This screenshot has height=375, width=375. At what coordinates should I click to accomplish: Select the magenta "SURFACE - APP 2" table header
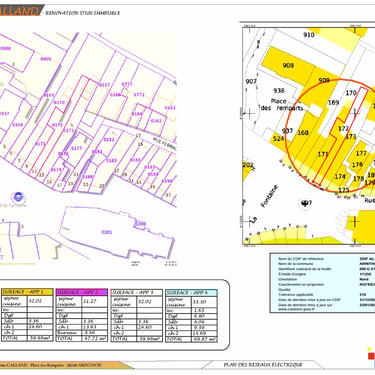tap(82, 292)
